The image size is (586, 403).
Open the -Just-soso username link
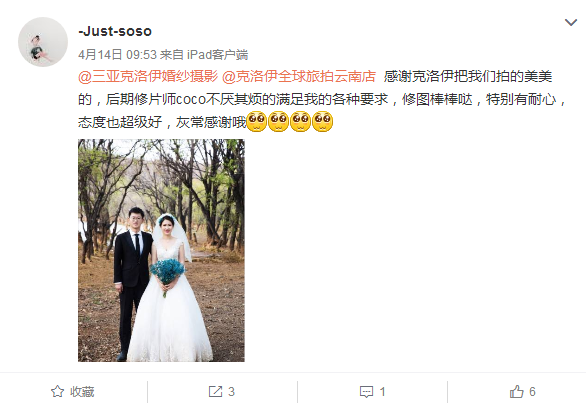click(115, 31)
